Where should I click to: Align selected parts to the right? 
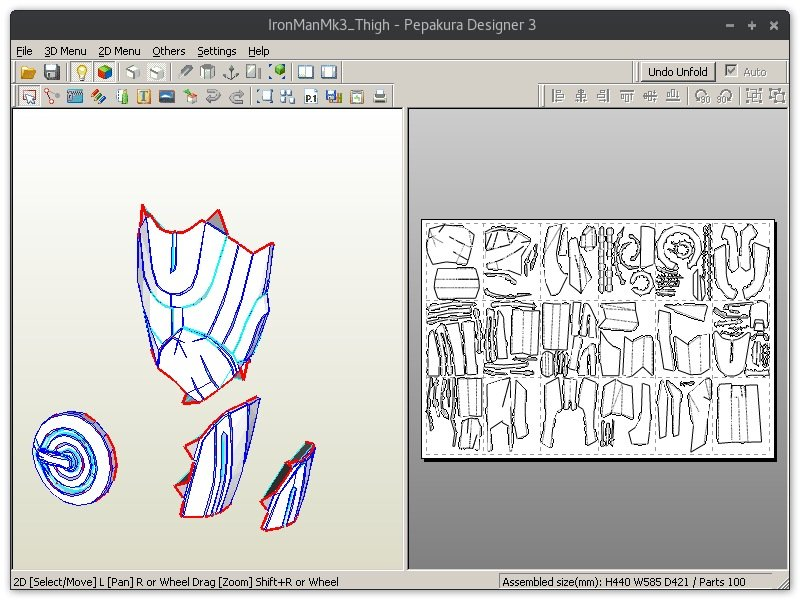[604, 96]
